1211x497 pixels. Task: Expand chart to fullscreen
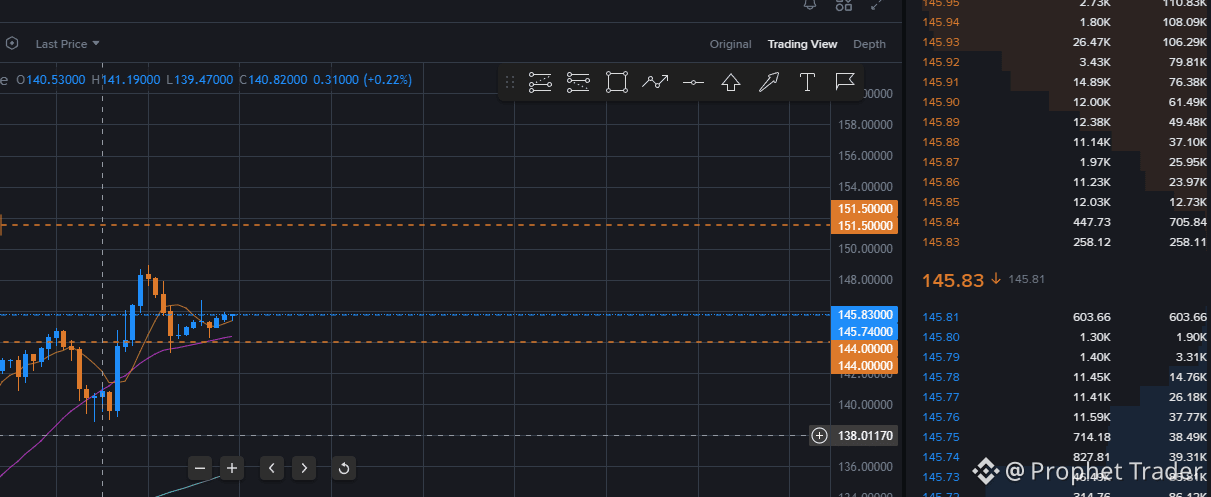[877, 4]
